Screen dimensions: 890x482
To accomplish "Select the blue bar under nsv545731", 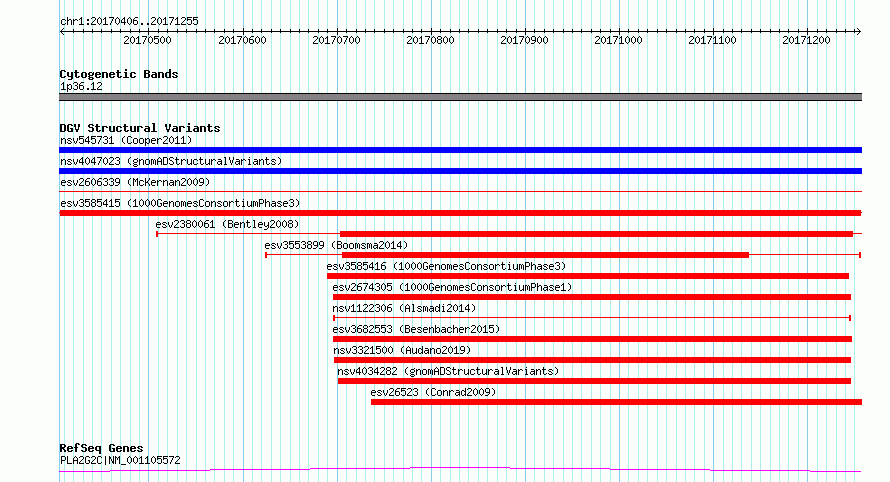I will [x=460, y=150].
